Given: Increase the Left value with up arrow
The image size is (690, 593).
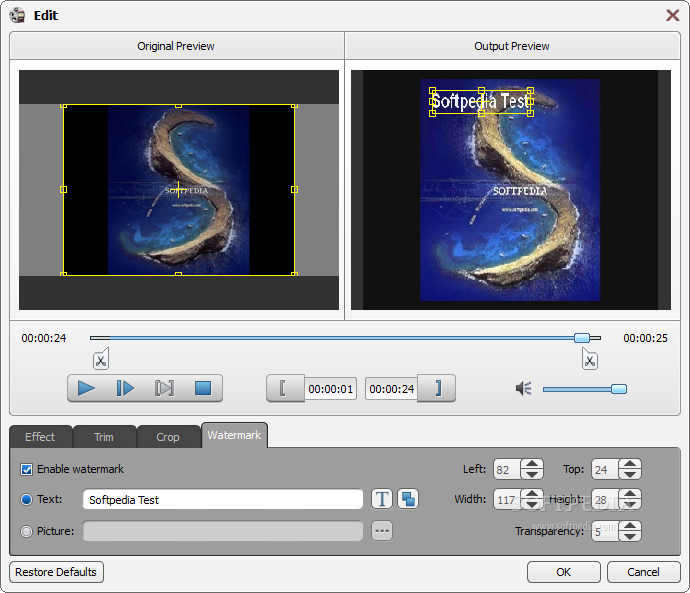Looking at the screenshot, I should tap(532, 464).
